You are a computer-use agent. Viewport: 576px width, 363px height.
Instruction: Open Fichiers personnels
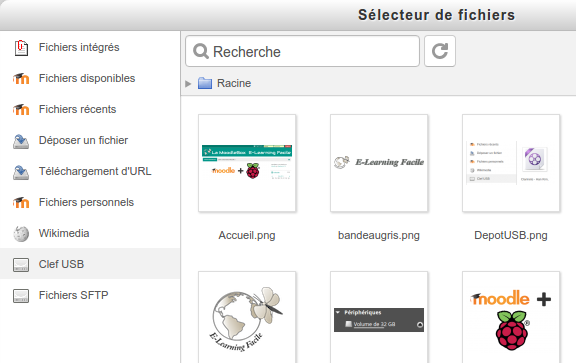tap(90, 202)
